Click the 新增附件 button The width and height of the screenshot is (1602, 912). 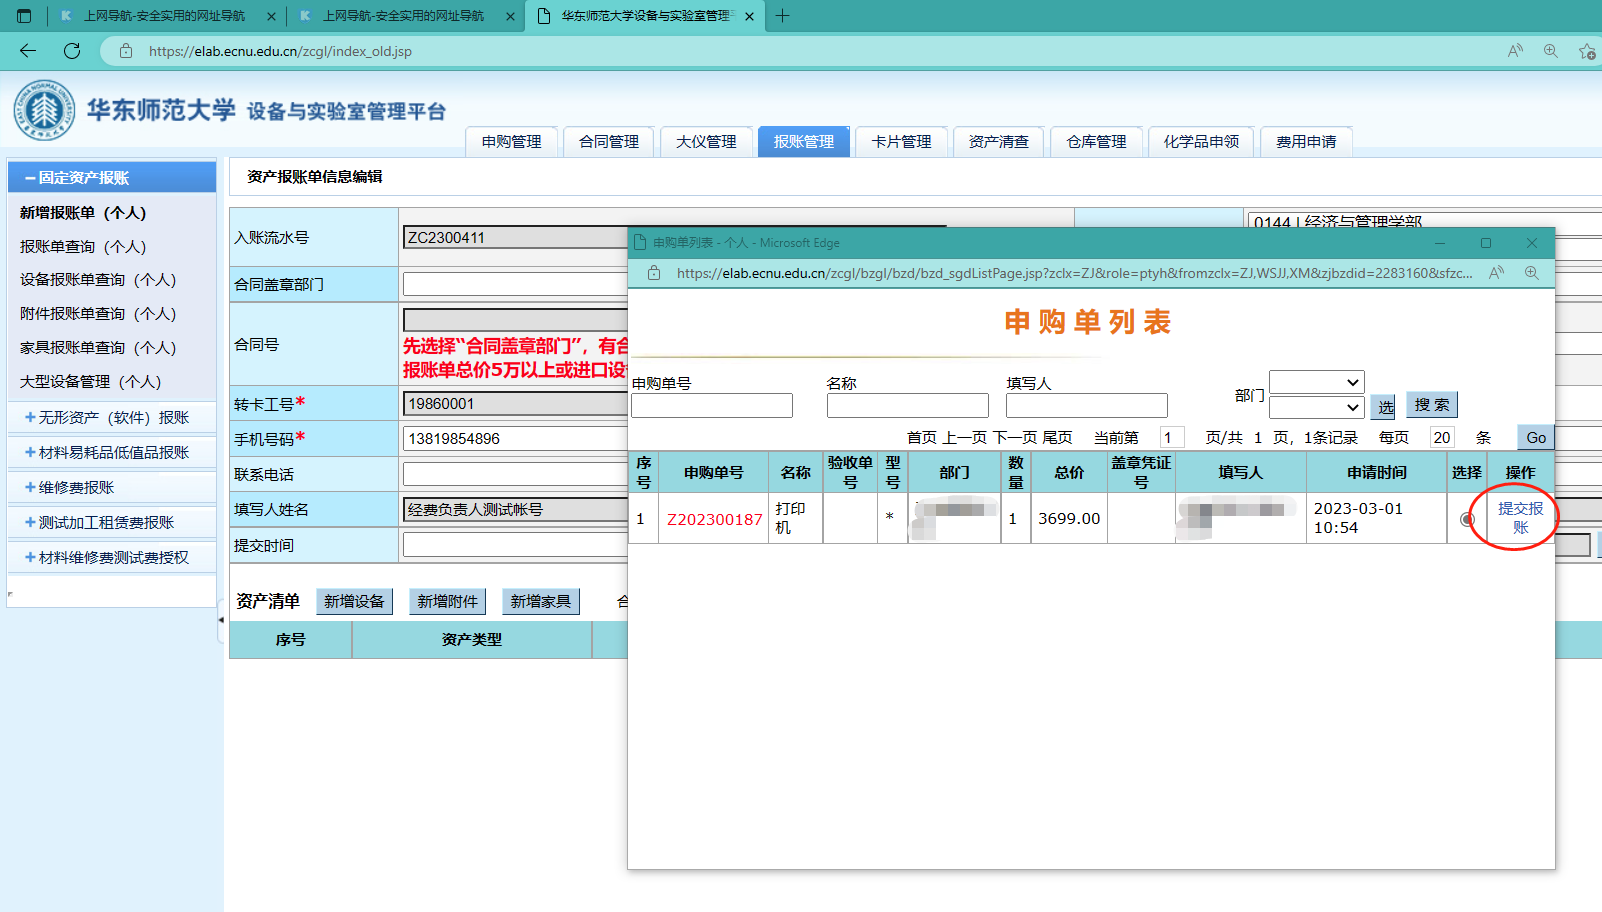tap(447, 601)
